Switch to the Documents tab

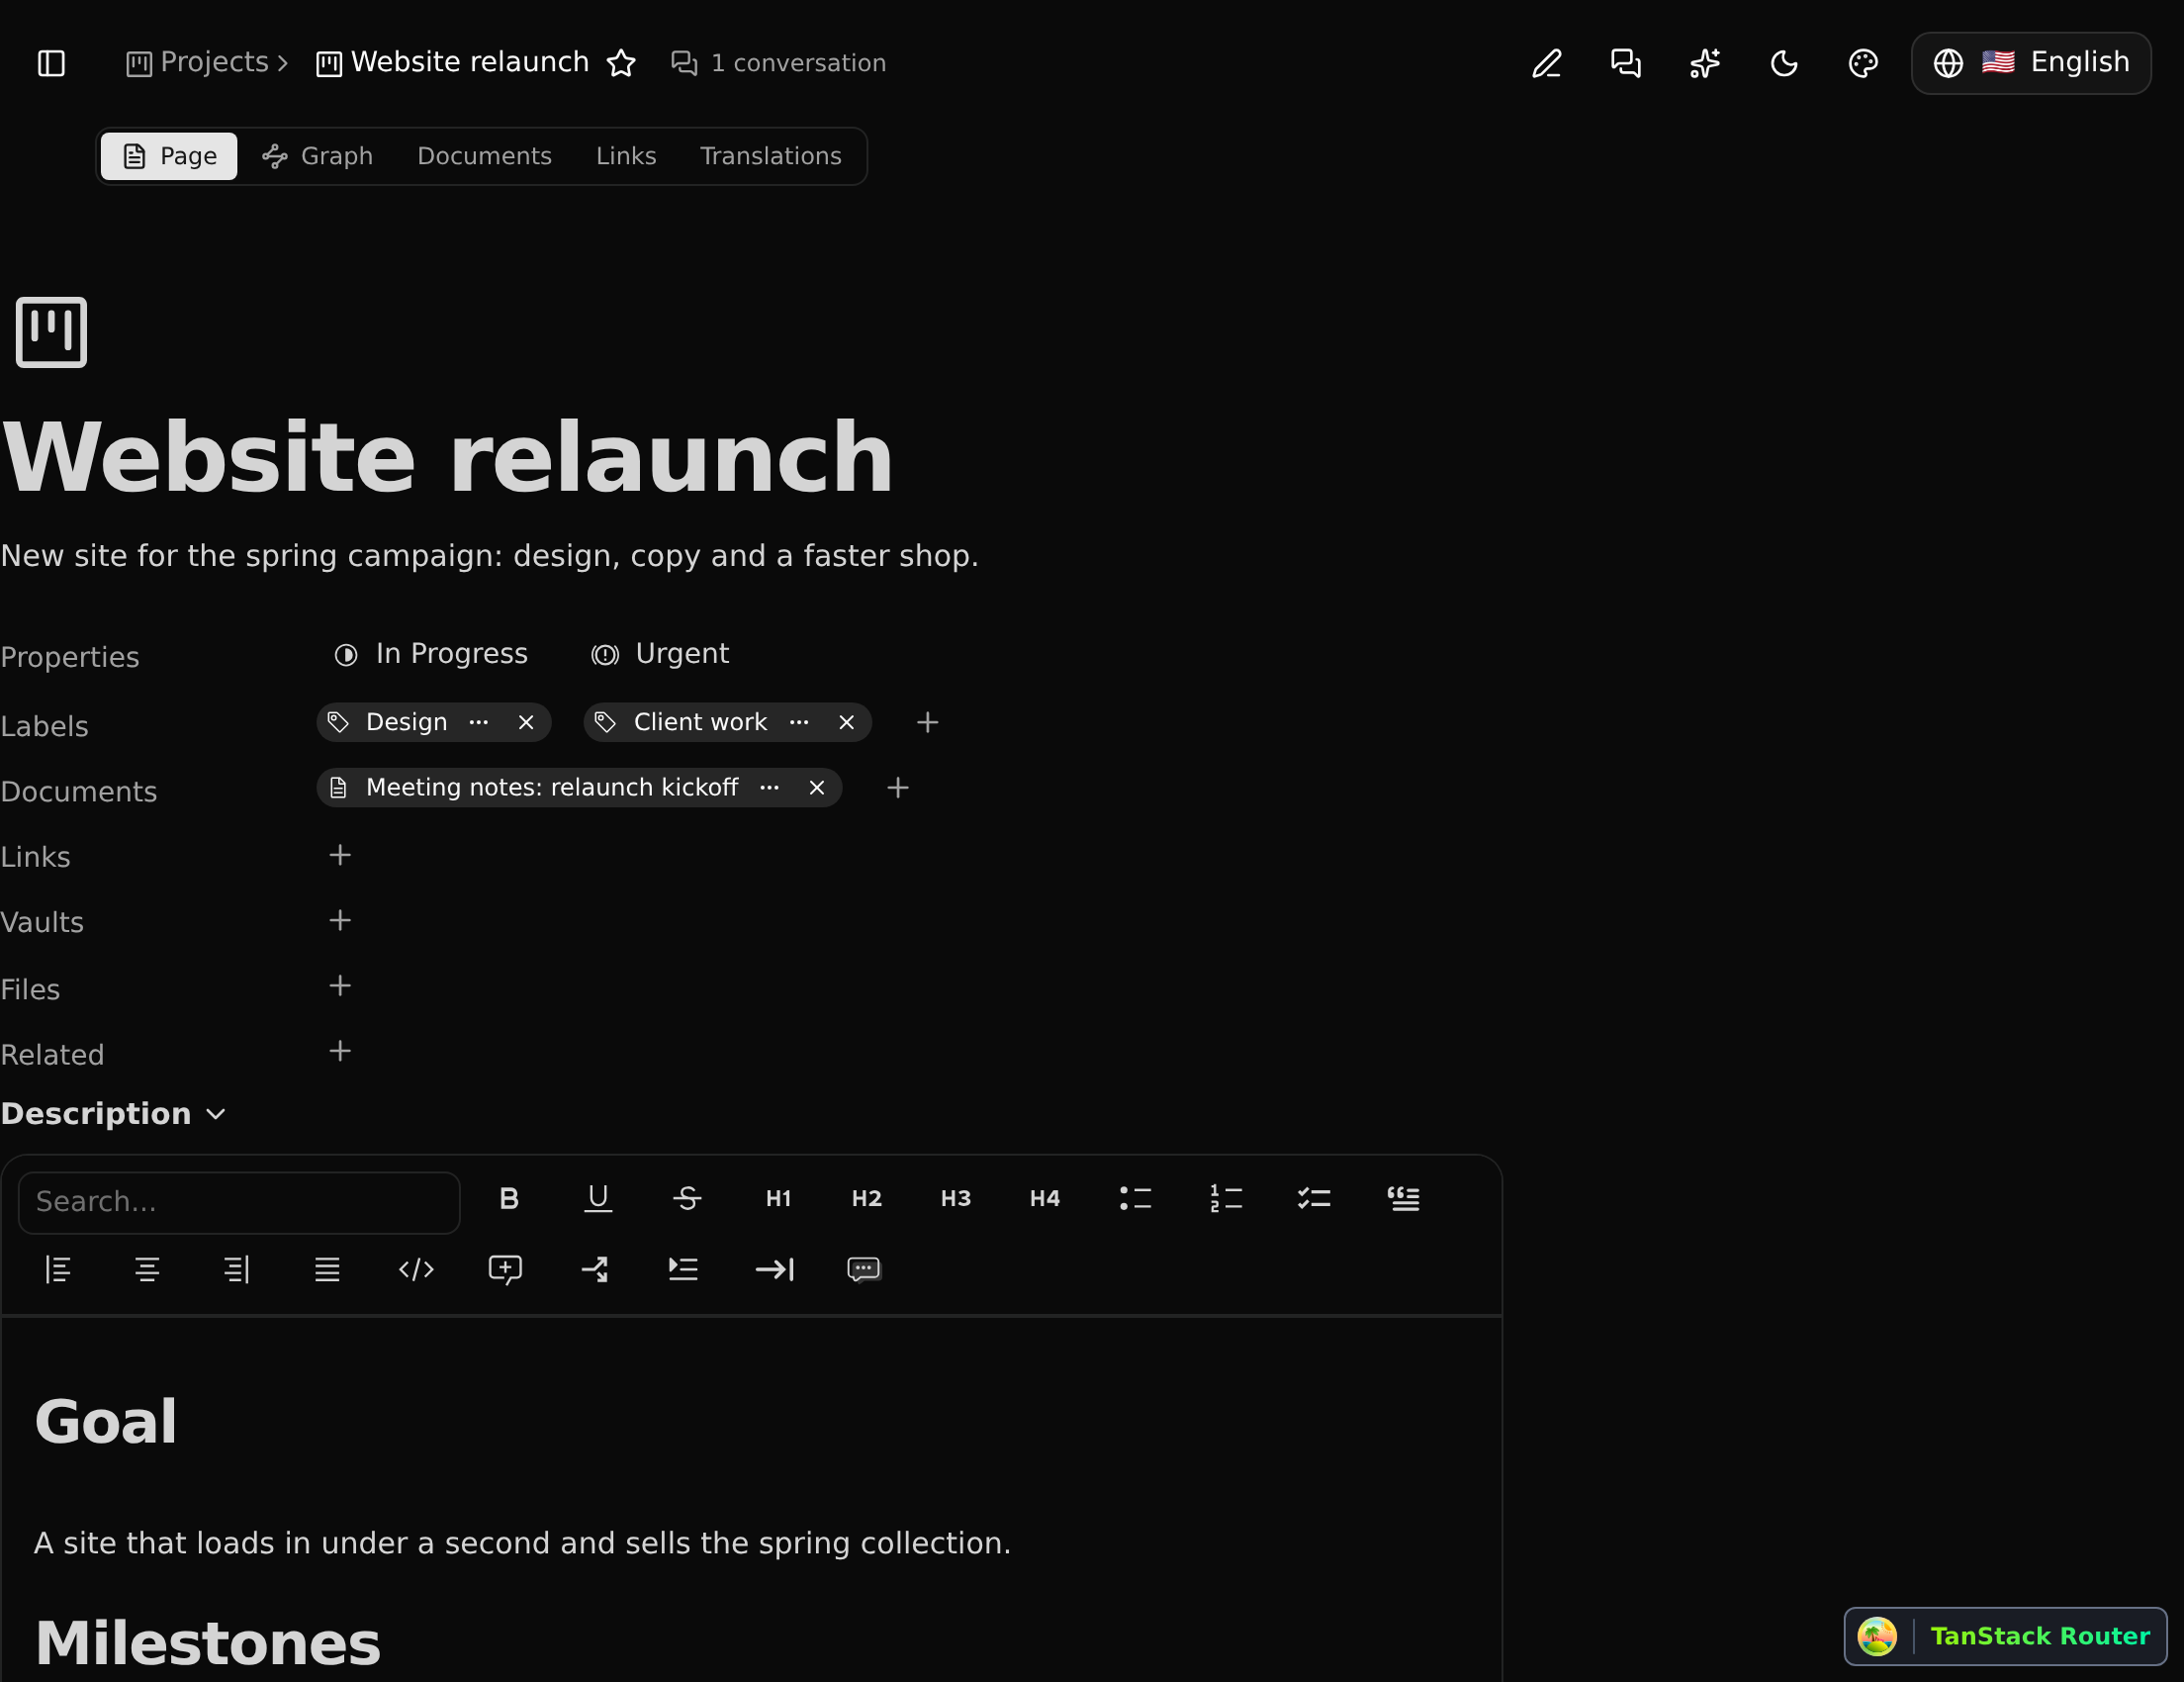(484, 156)
